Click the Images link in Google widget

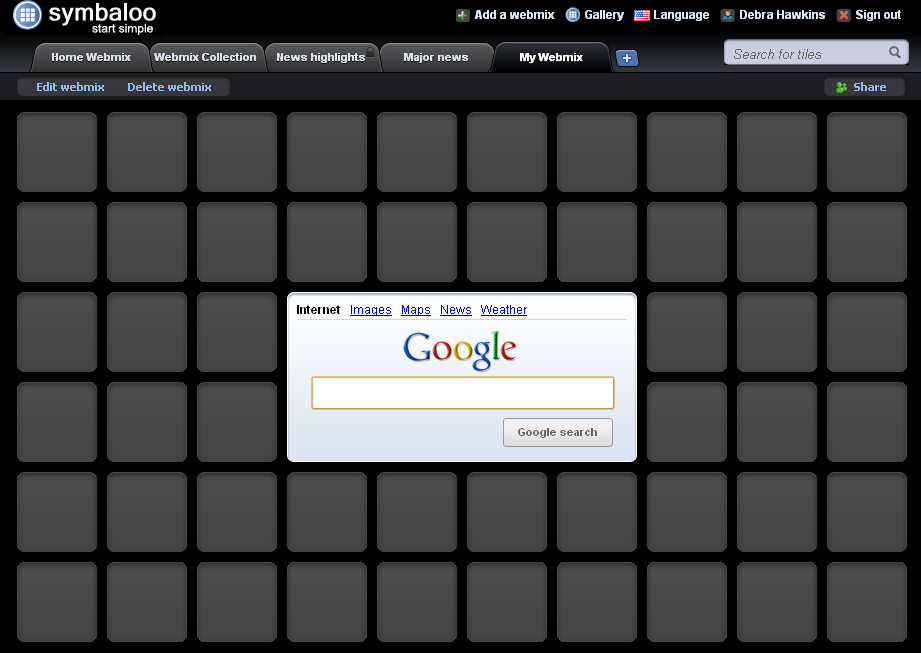pyautogui.click(x=371, y=309)
